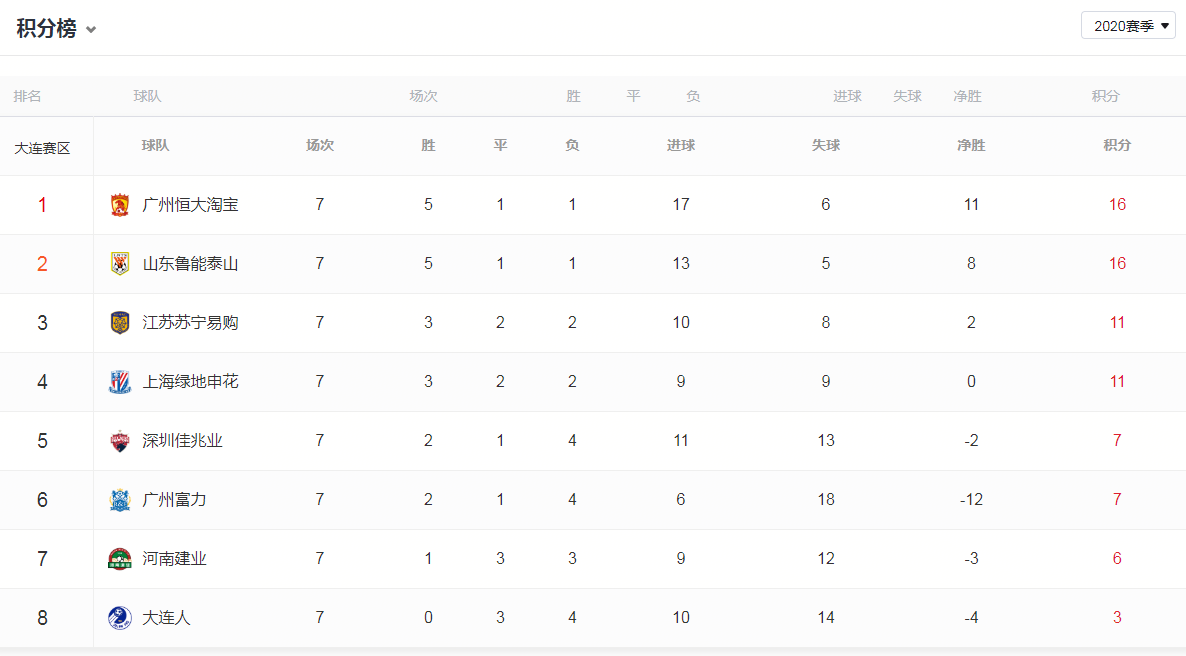Open the 大连人 team name
Viewport: 1186px width, 656px height.
166,618
